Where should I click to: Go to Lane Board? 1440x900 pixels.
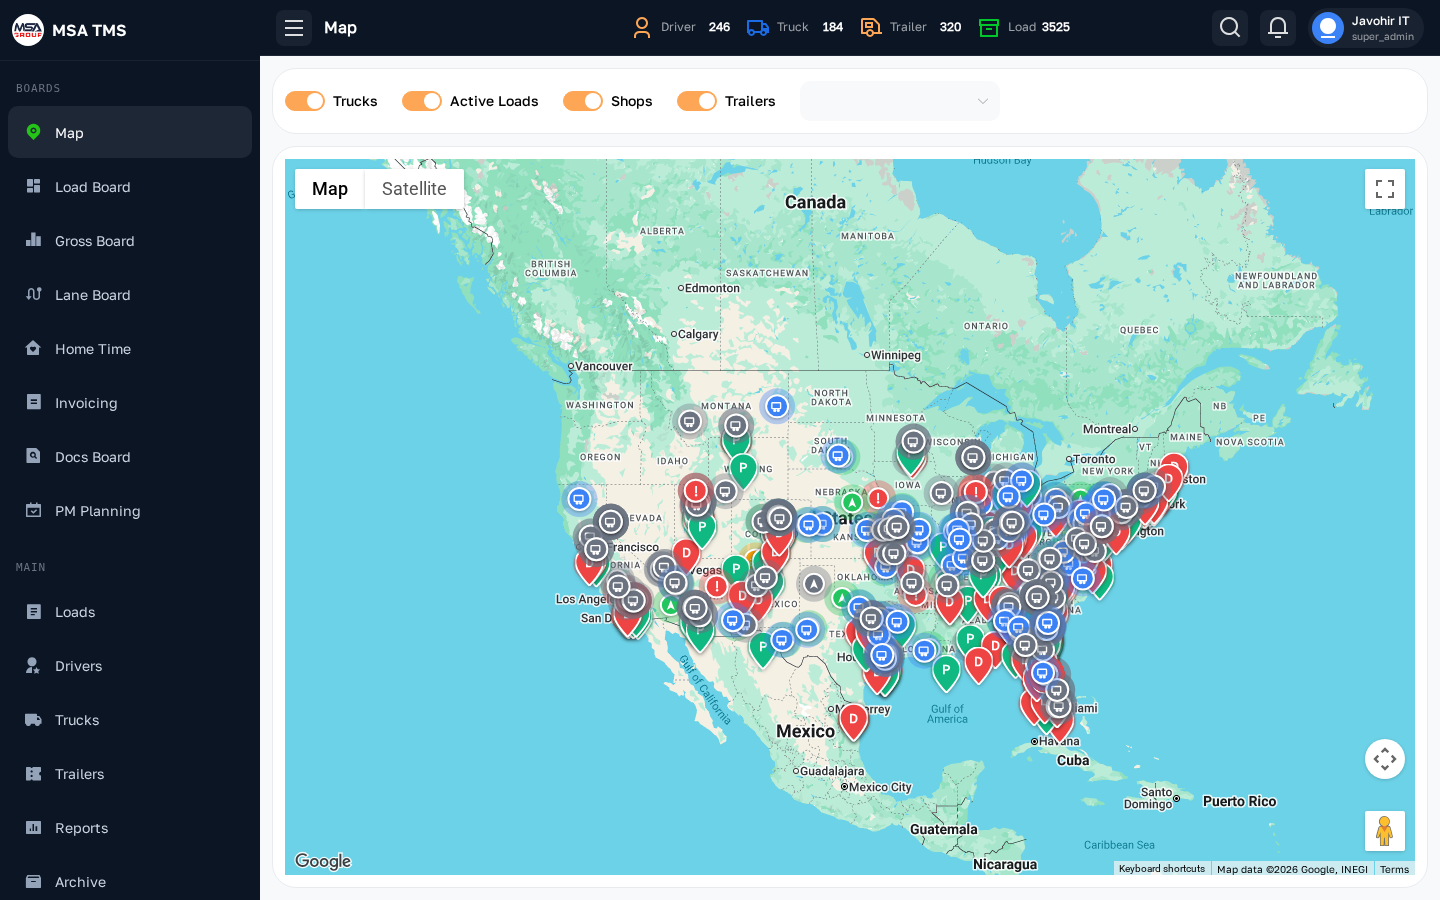point(130,294)
